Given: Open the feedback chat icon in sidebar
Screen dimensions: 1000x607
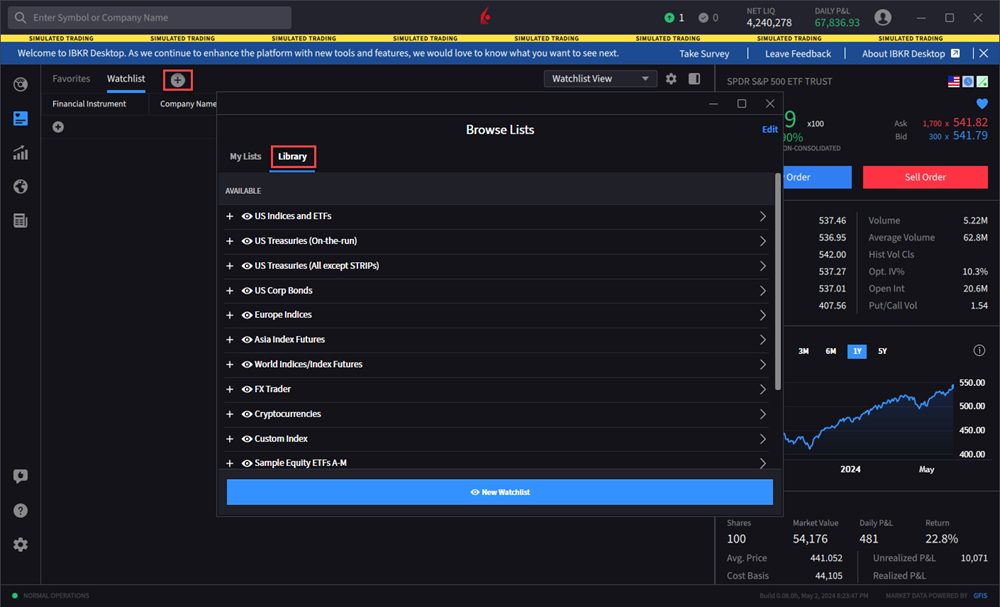Looking at the screenshot, I should coord(20,476).
